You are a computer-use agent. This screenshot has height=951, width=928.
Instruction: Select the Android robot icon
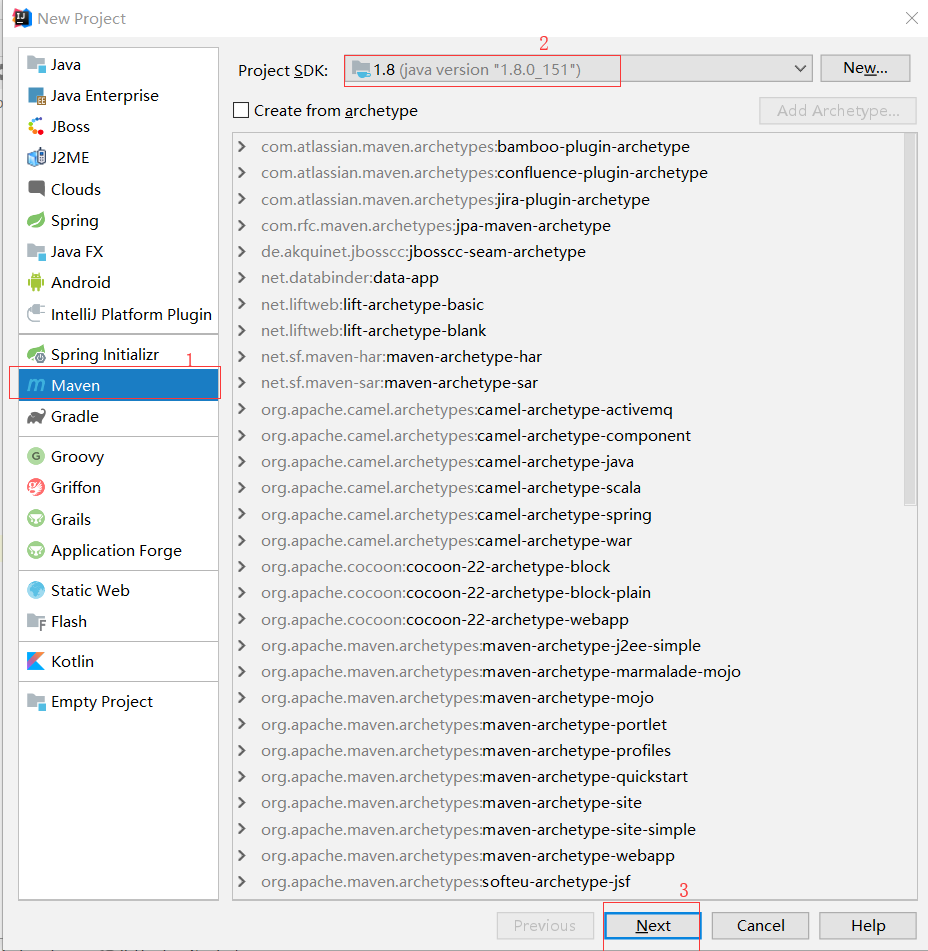28,282
